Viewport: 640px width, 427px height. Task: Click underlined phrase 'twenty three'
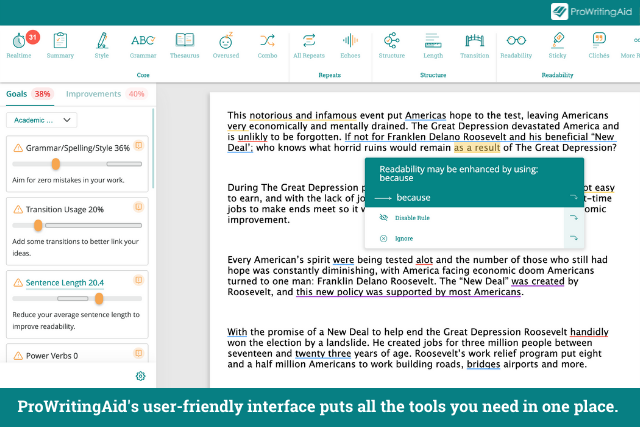[x=323, y=354]
